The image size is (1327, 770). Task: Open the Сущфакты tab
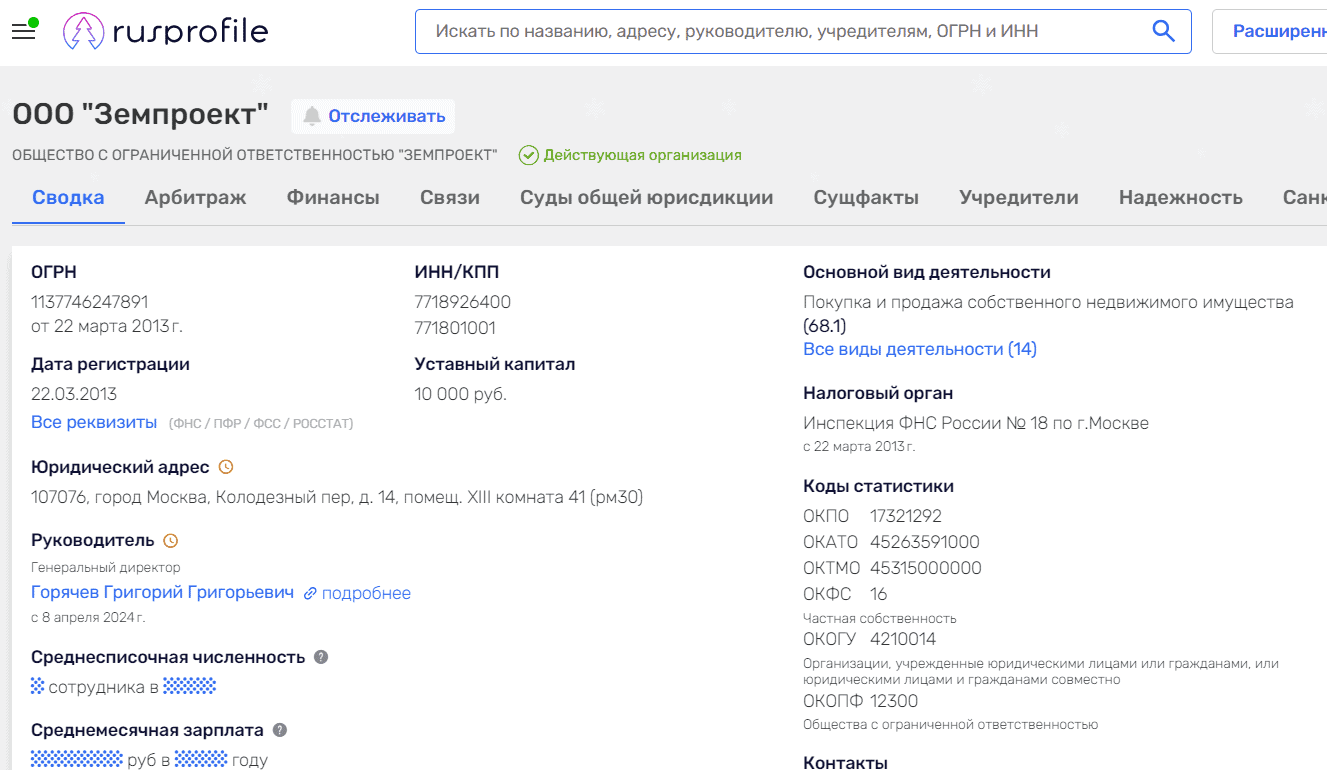click(866, 197)
